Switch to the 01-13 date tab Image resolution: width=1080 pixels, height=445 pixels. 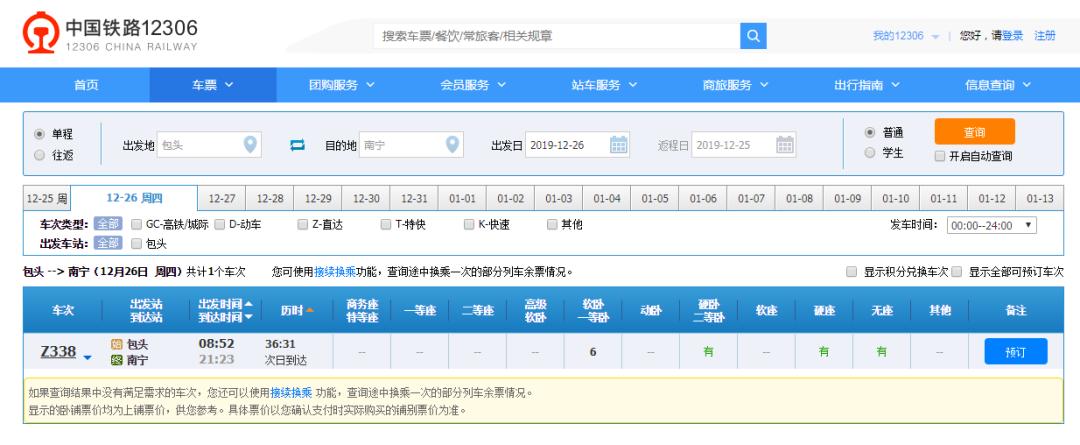[1039, 198]
